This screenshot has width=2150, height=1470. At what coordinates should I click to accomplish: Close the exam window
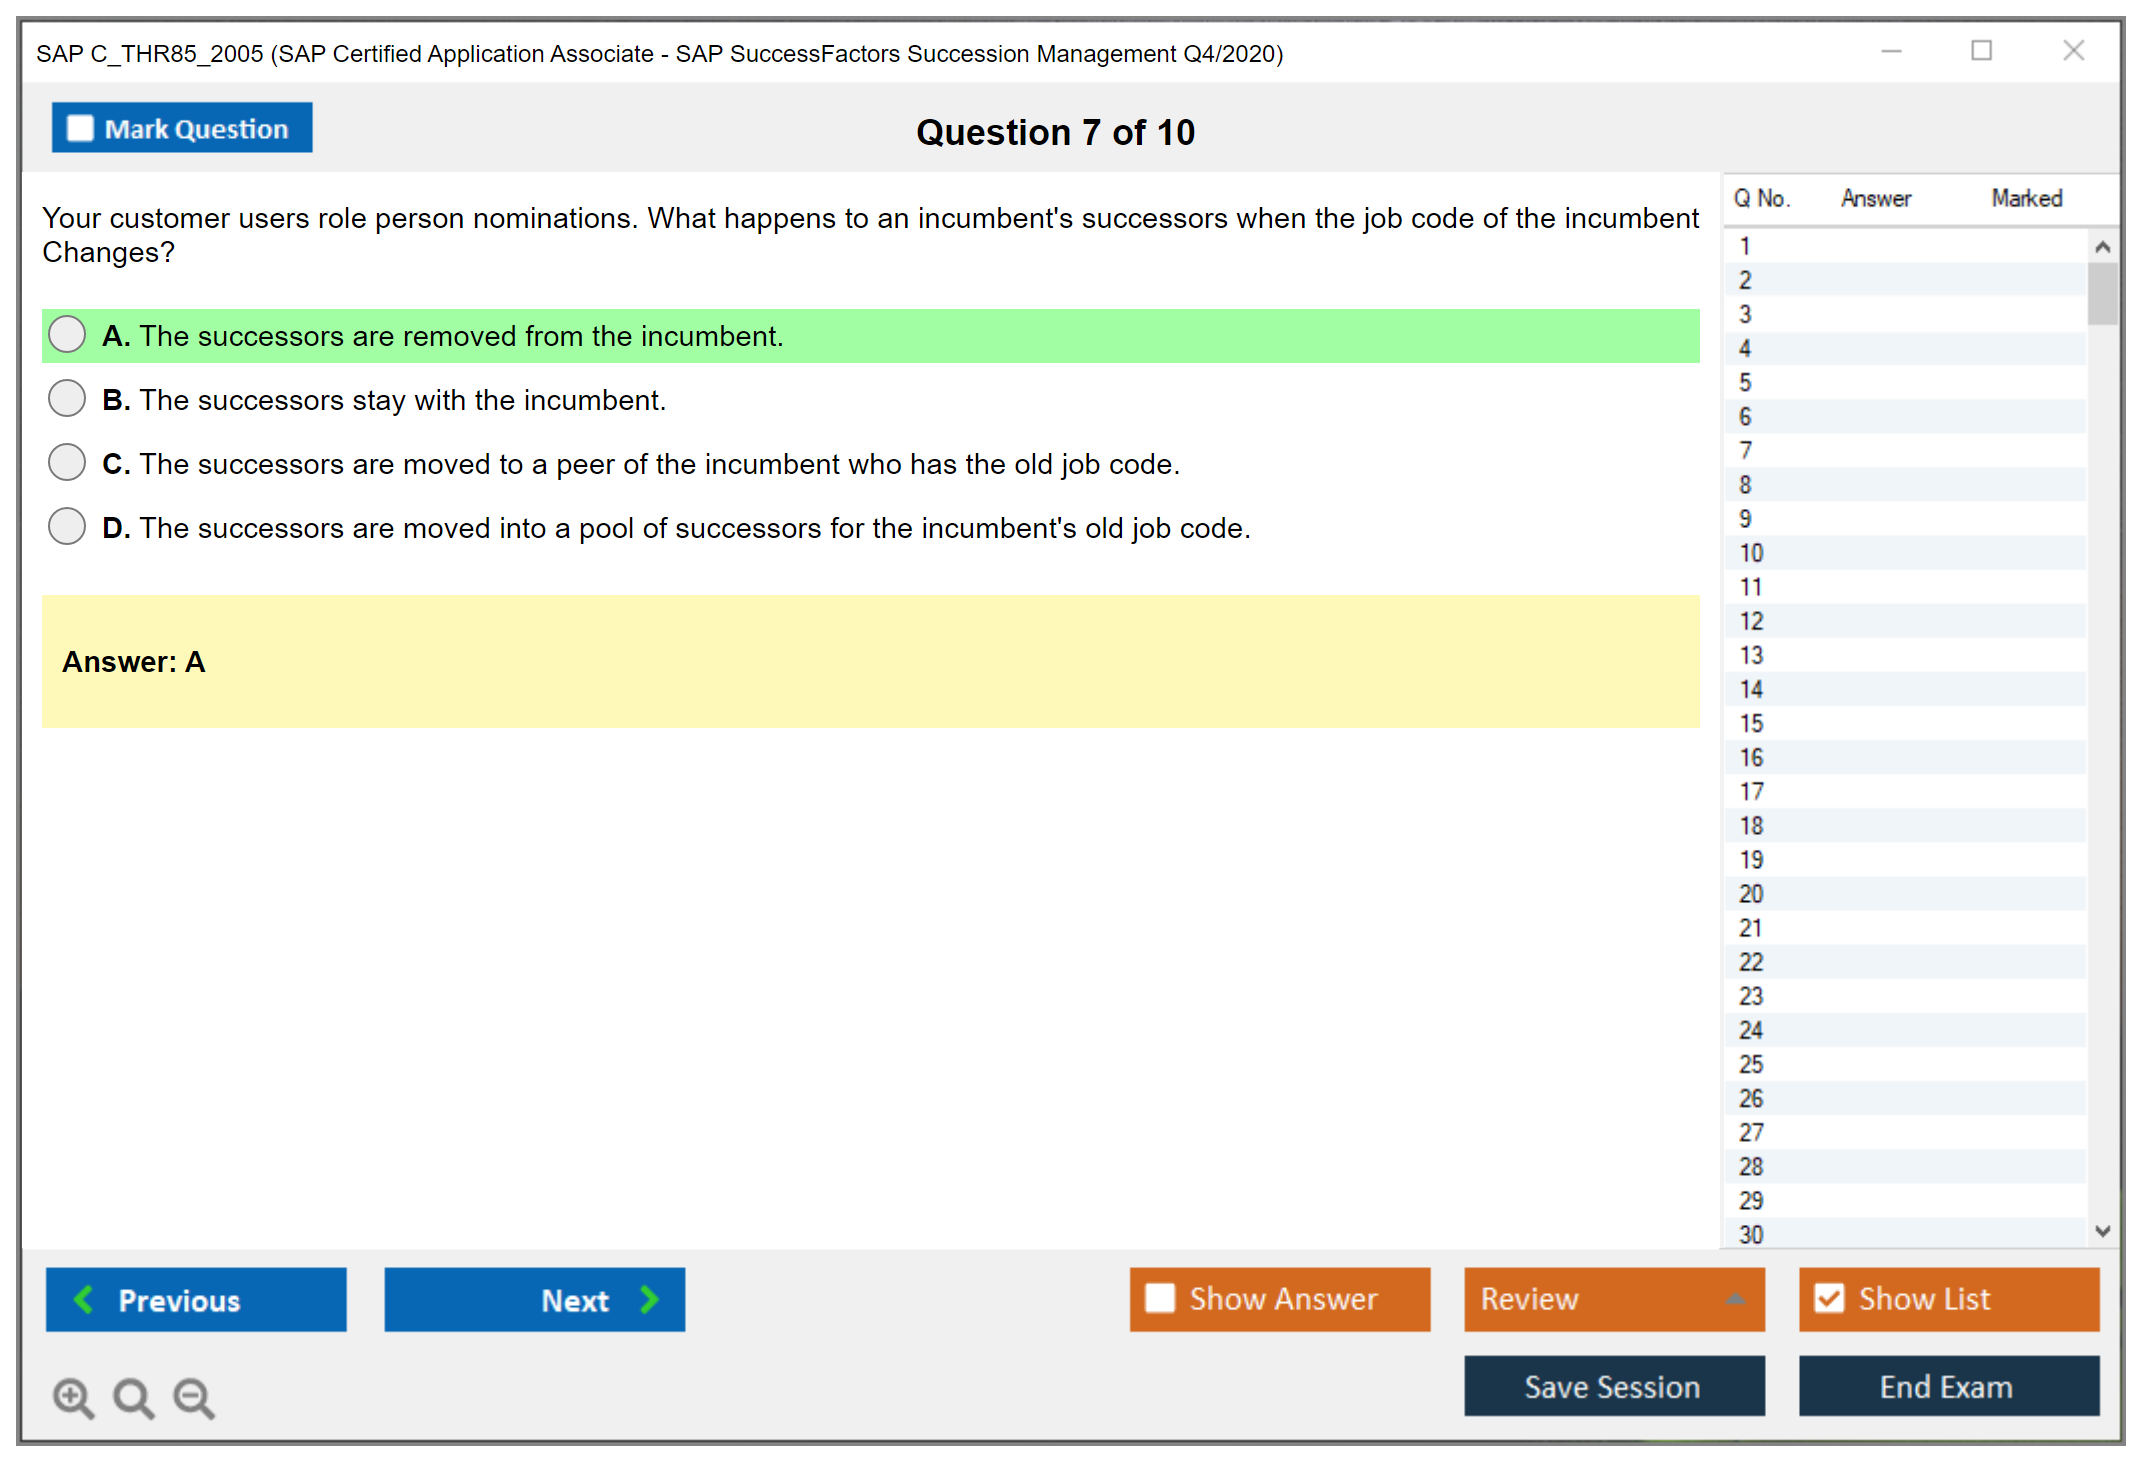[2073, 51]
